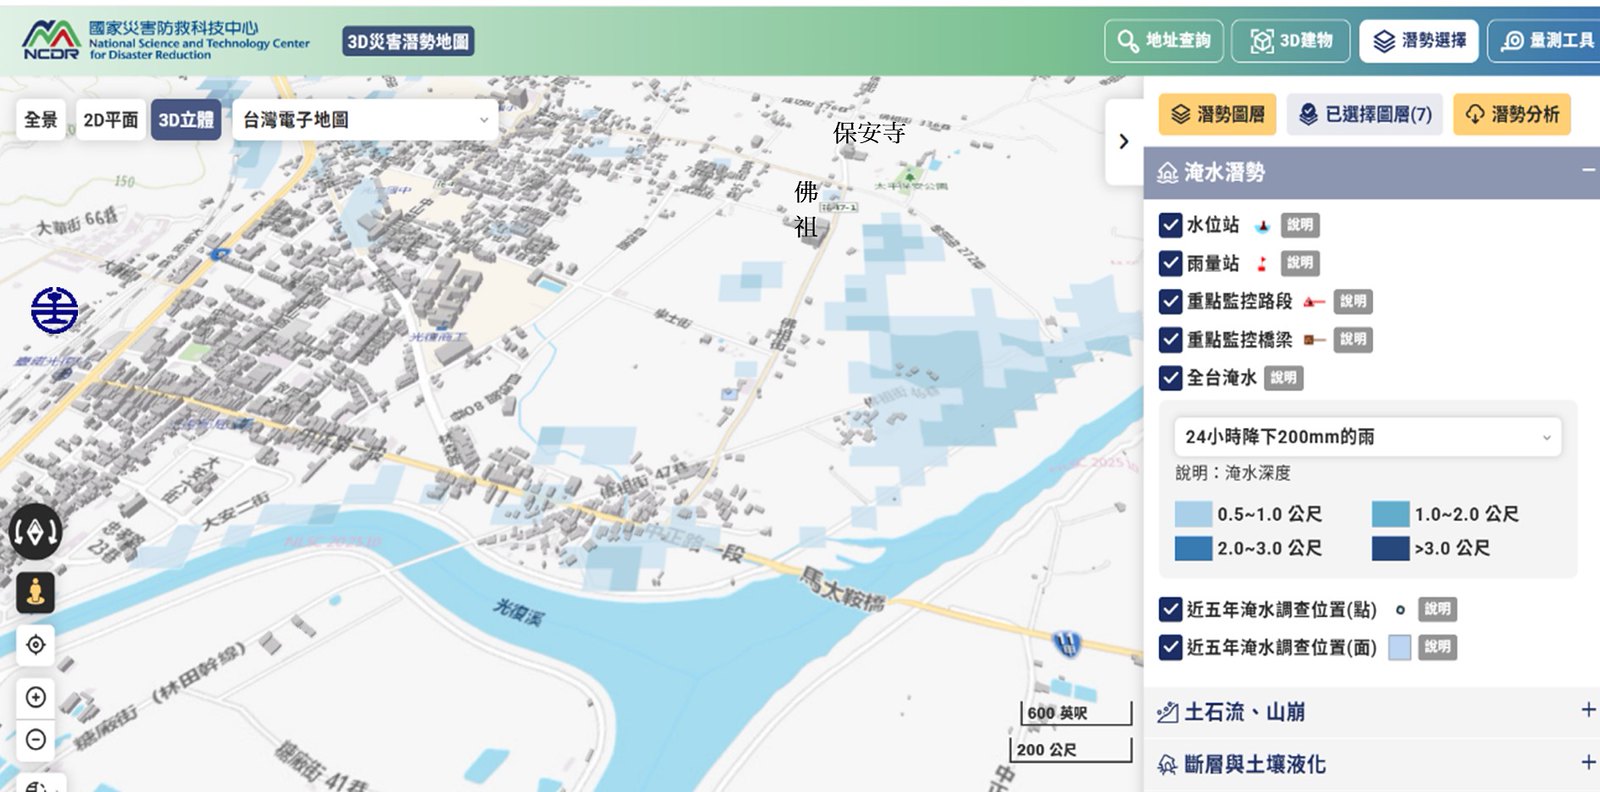Switch to the 已選擇圖層(7) tab
The image size is (1600, 792).
tap(1366, 115)
